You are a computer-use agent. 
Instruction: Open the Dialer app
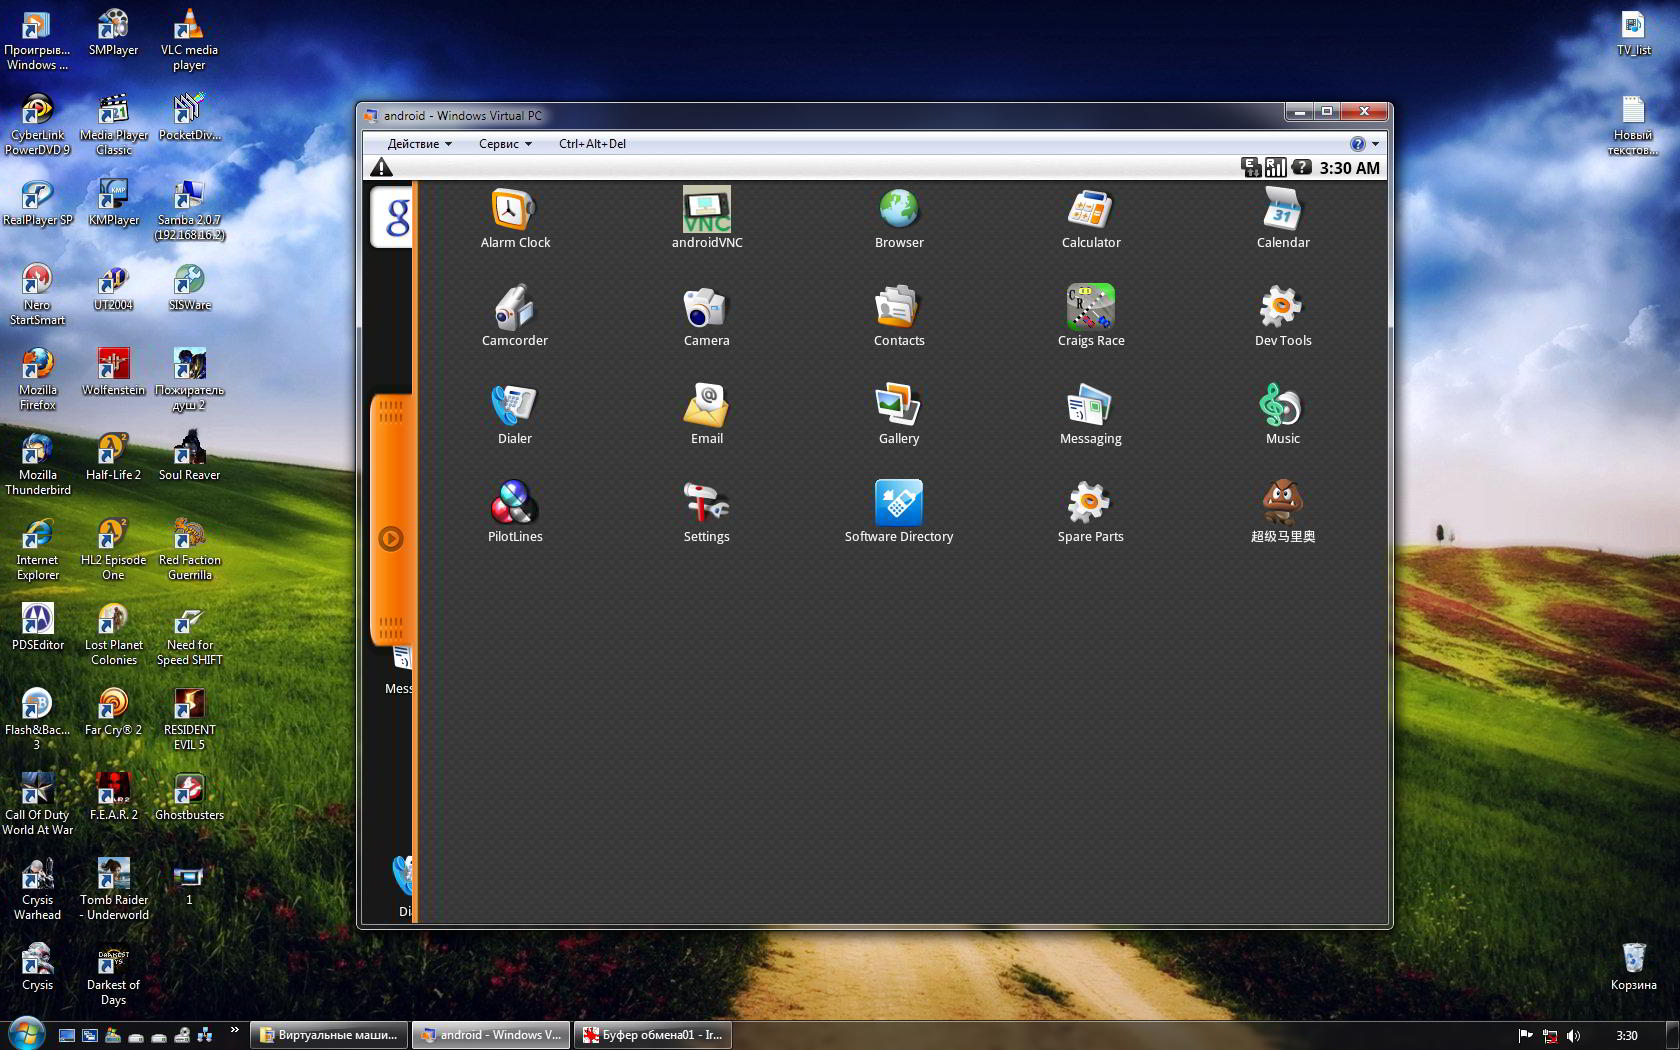(515, 414)
